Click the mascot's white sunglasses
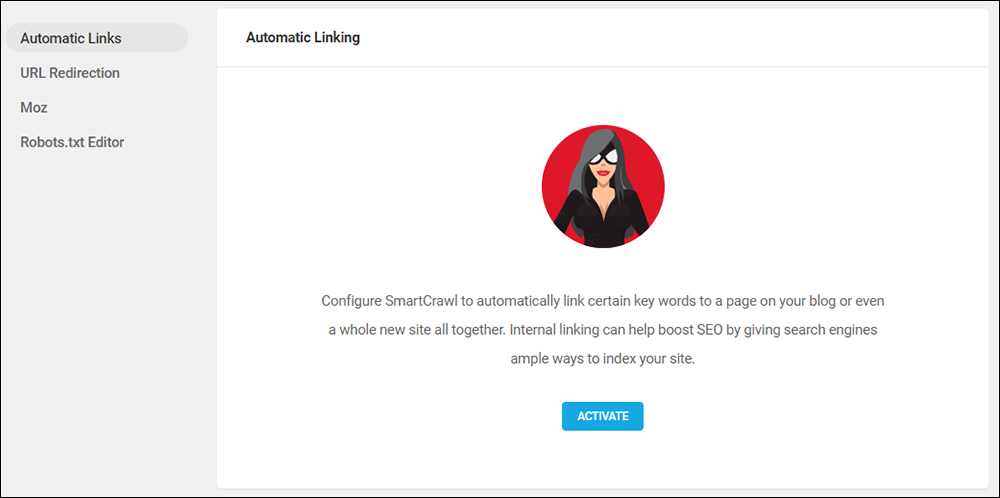This screenshot has width=1000, height=498. click(603, 156)
